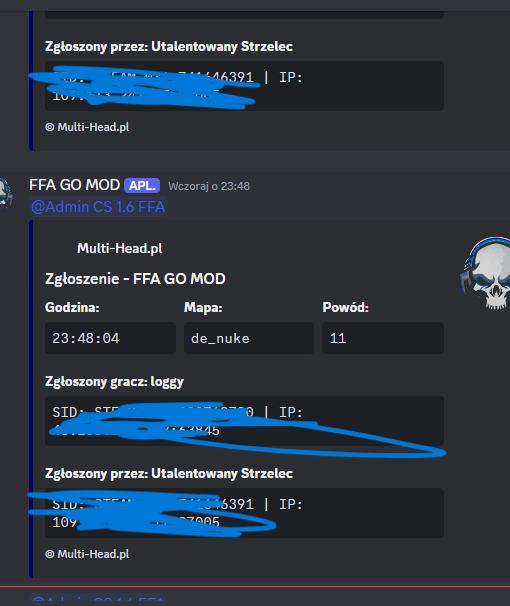This screenshot has height=606, width=510.
Task: Click the red new-messages divider line
Action: click(255, 586)
